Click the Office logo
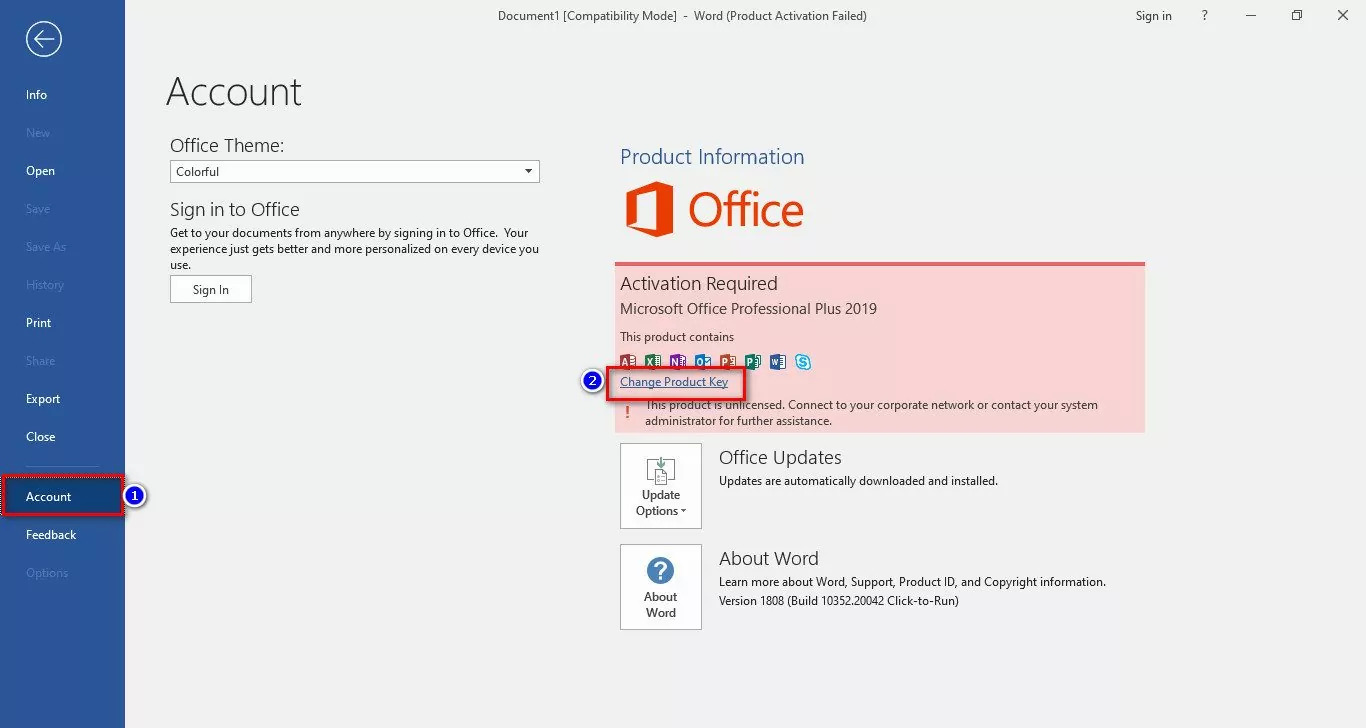 click(x=714, y=210)
